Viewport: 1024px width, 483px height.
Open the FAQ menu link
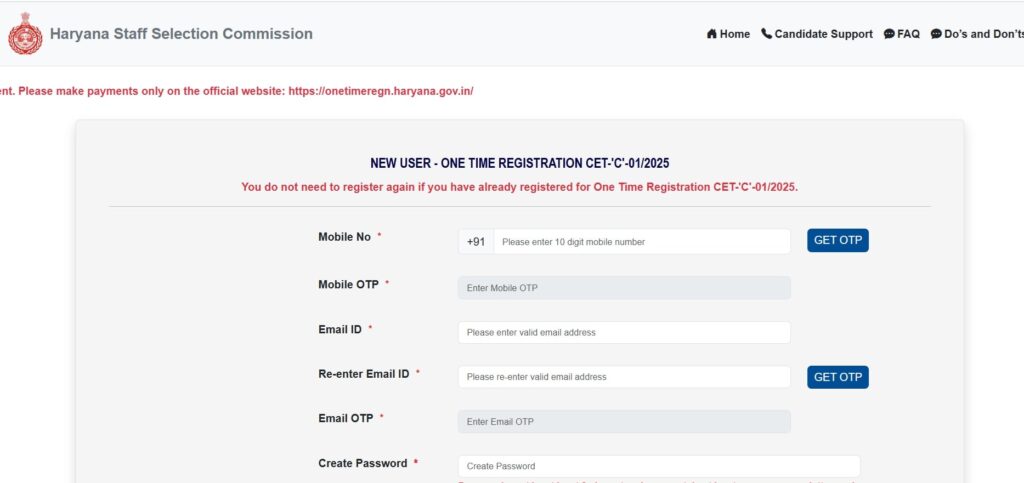coord(902,34)
